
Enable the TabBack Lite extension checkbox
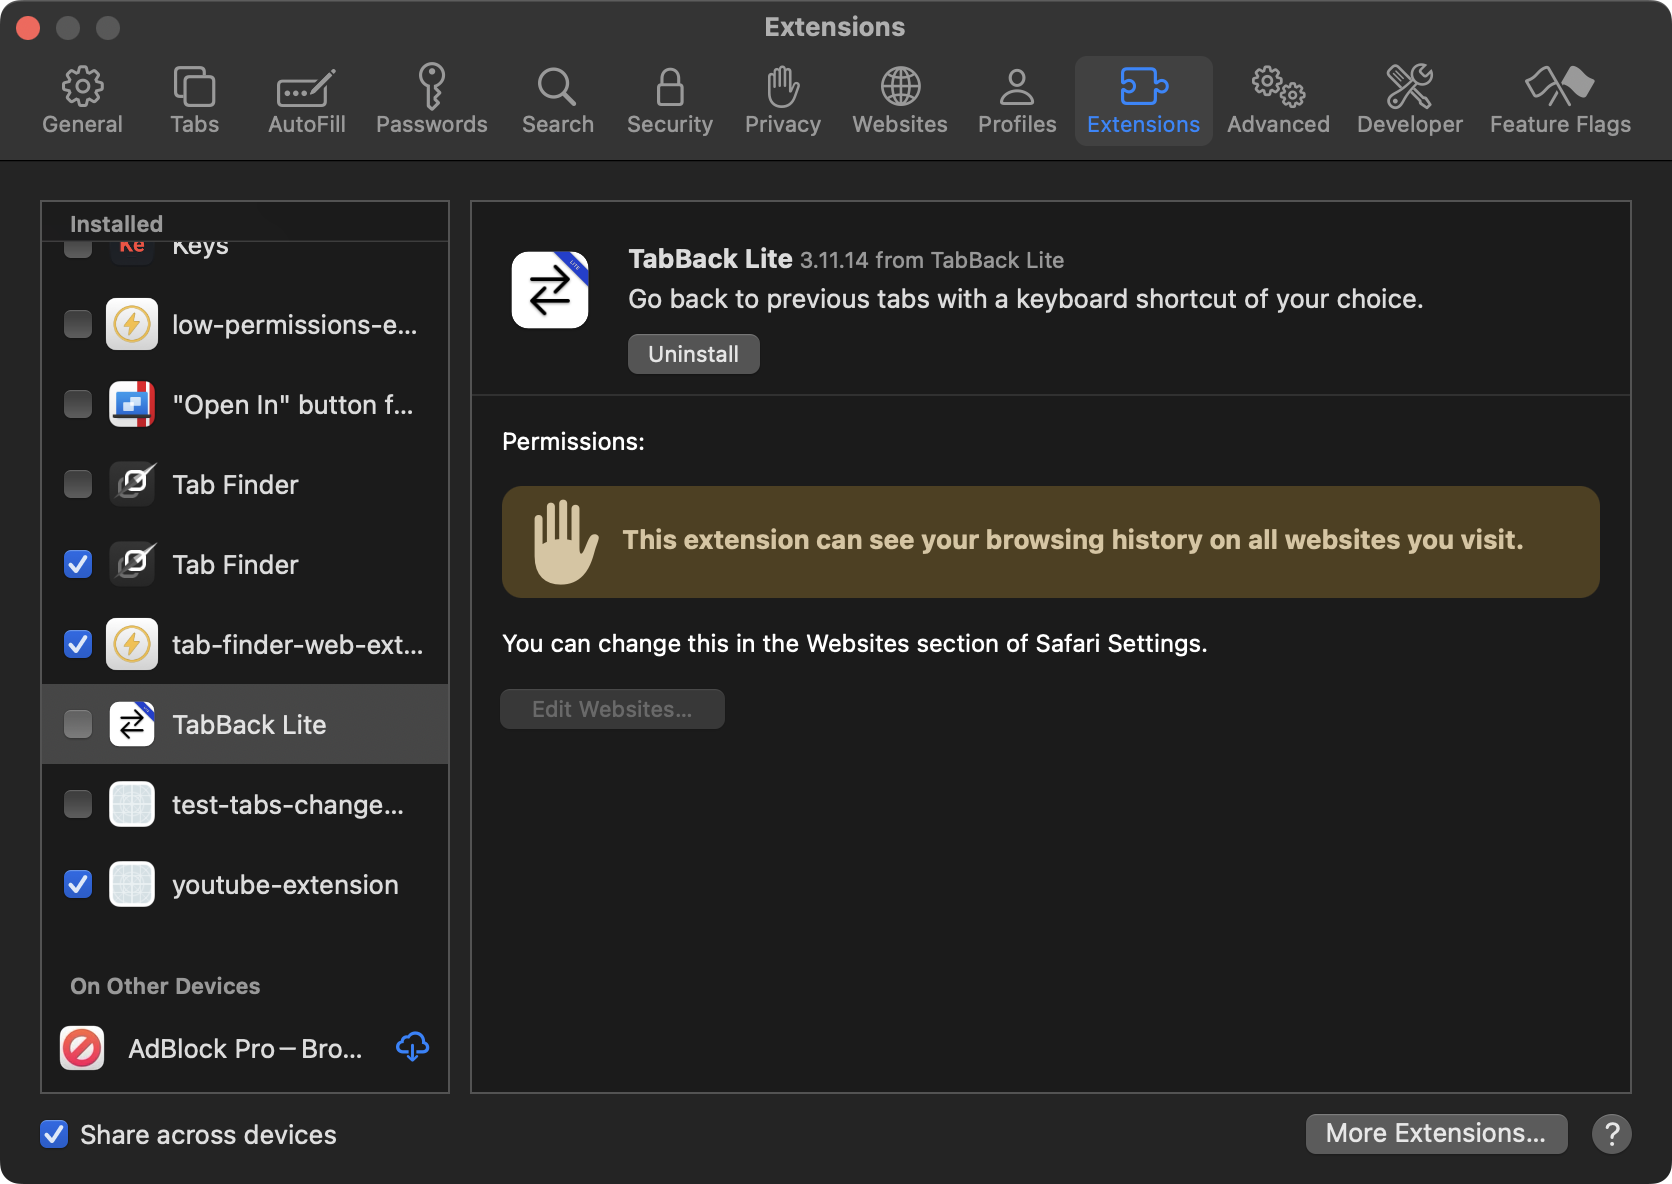(x=78, y=724)
